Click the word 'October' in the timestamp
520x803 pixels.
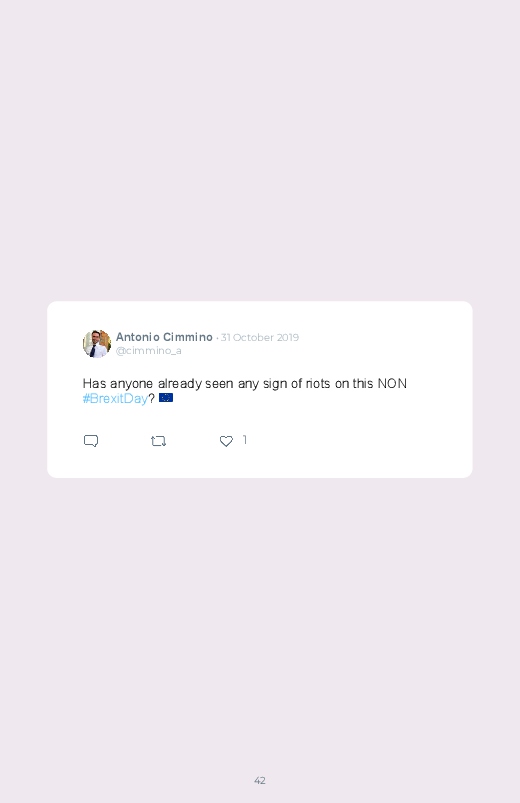point(253,337)
